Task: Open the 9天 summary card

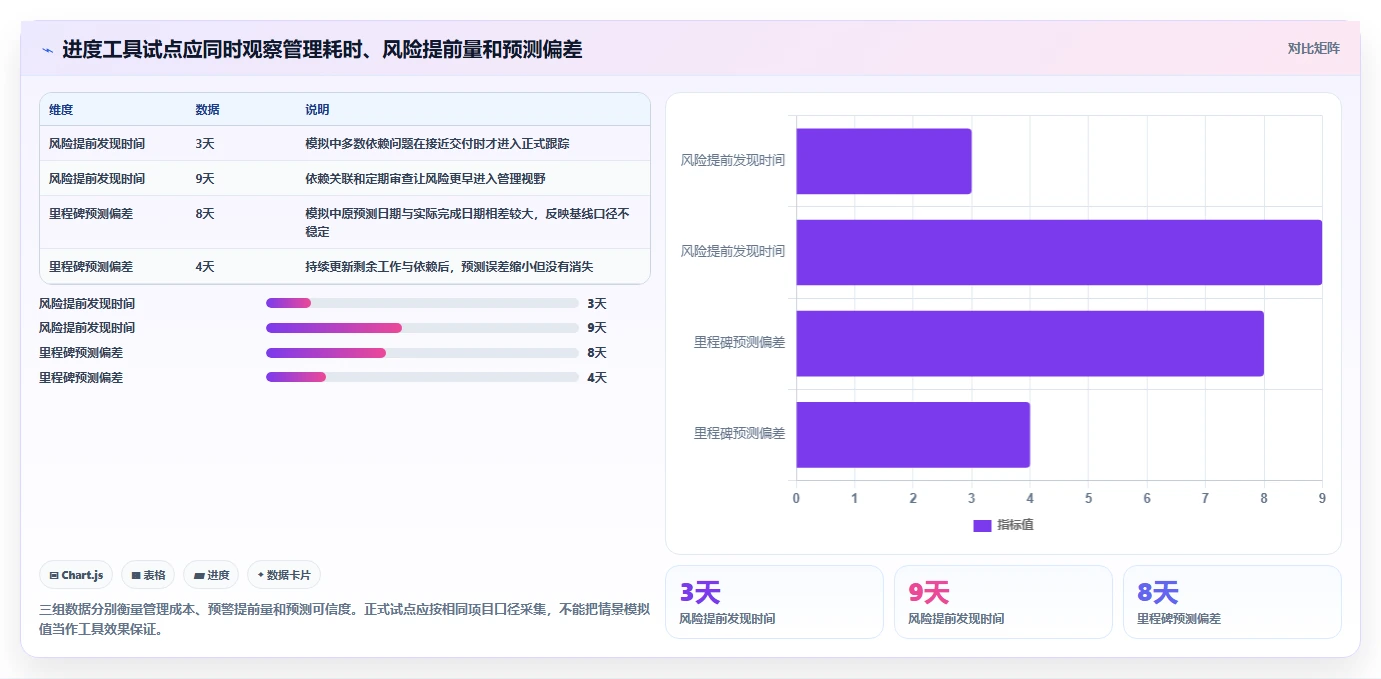Action: [x=1003, y=602]
